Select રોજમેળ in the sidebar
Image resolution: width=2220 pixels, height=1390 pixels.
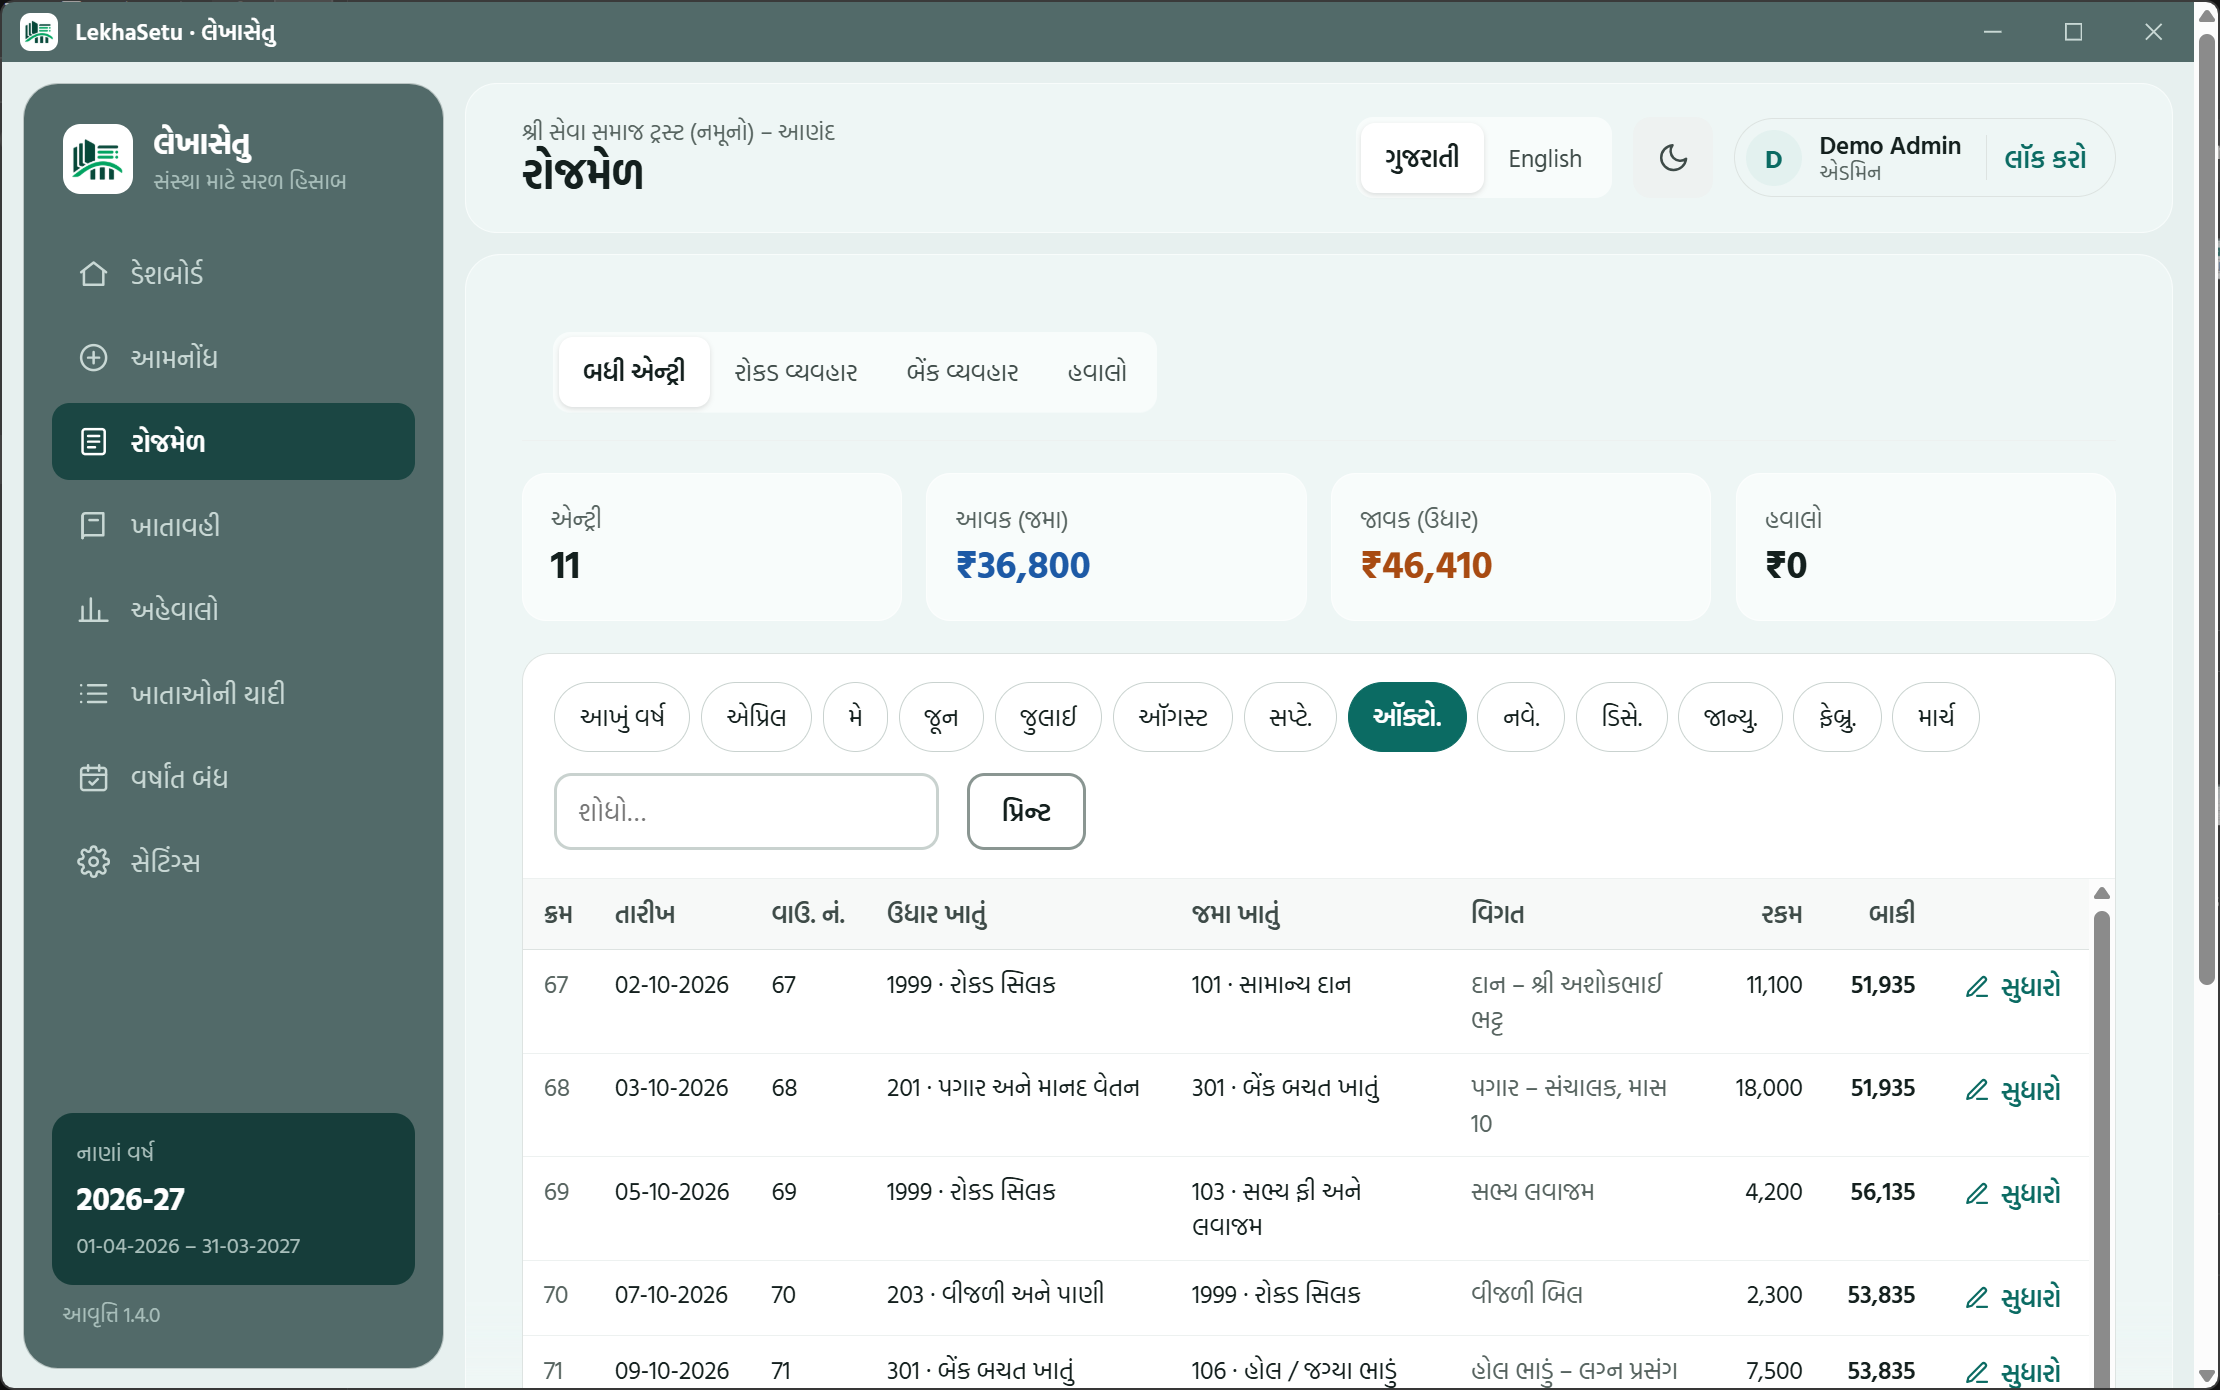pyautogui.click(x=233, y=442)
